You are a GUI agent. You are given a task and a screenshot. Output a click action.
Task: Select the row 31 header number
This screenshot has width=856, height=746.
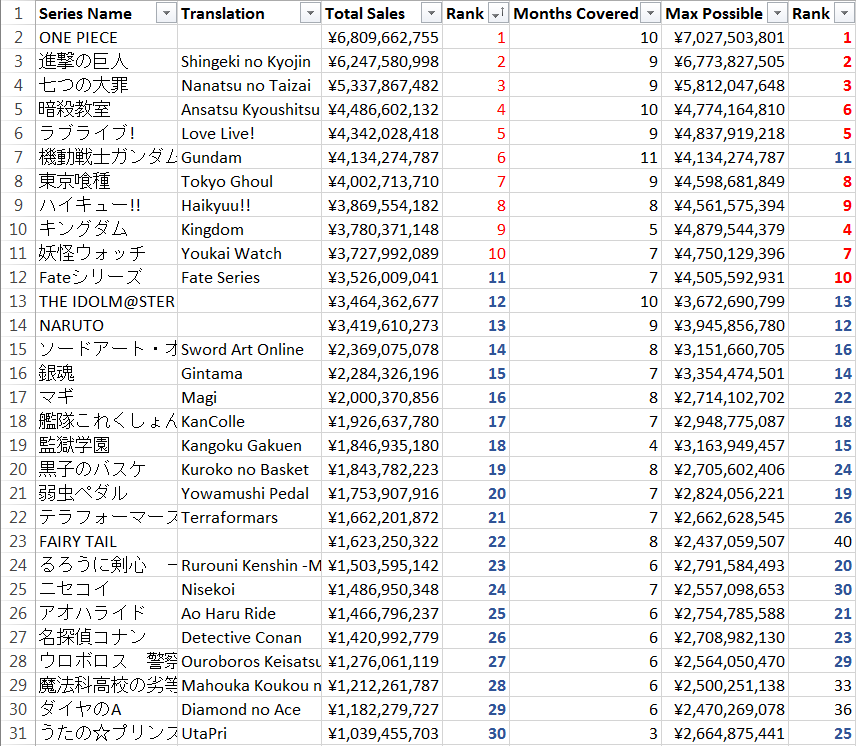tap(18, 734)
